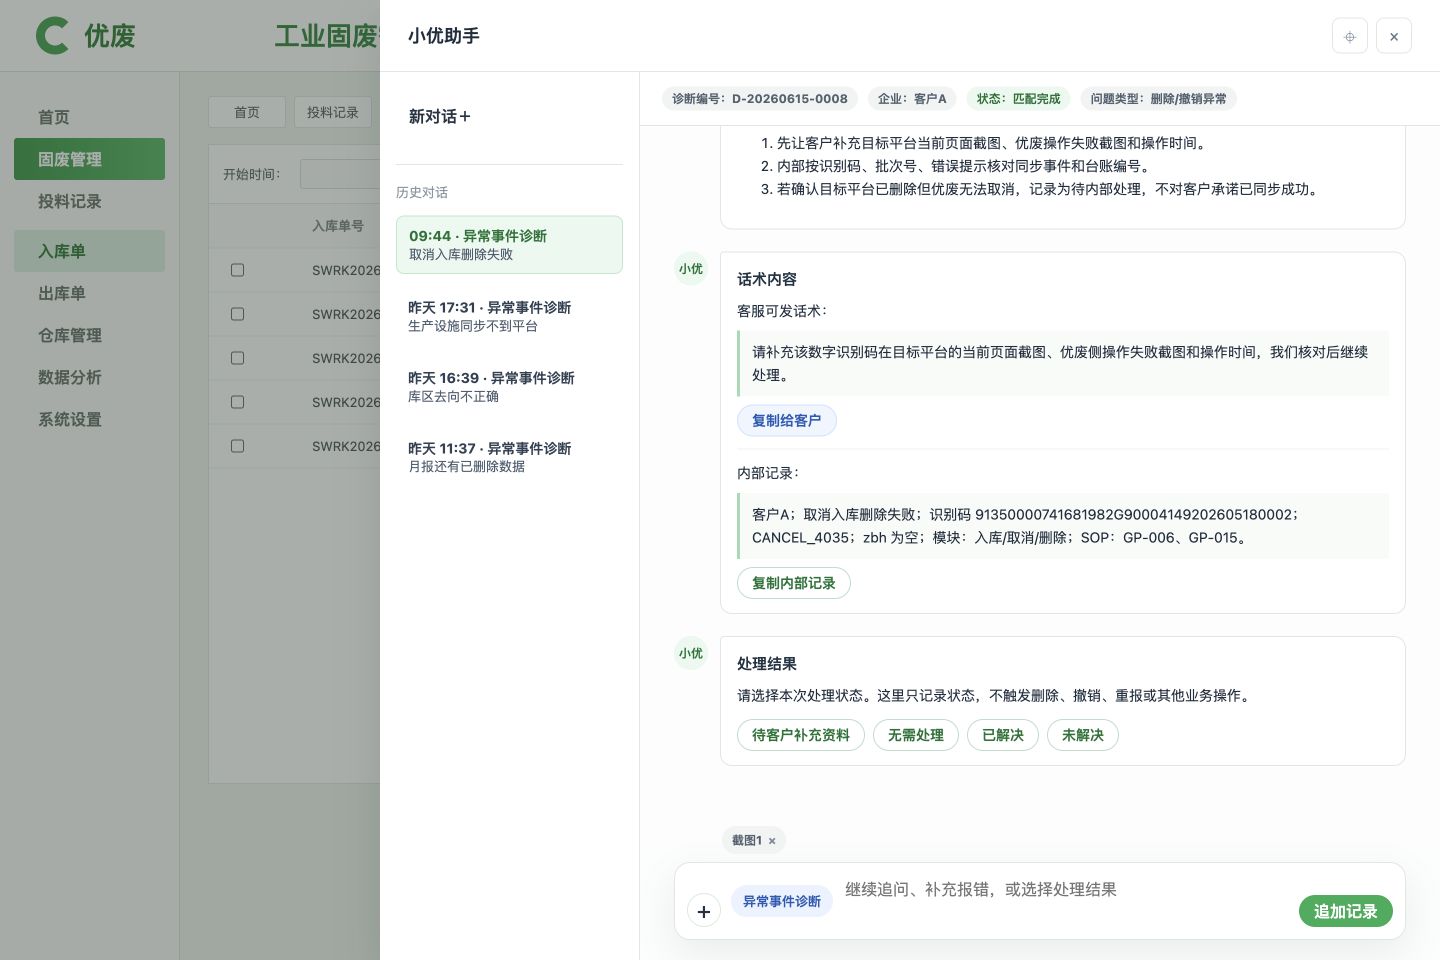Tick the third SWRK2026 row checkbox
This screenshot has width=1440, height=960.
(x=237, y=358)
